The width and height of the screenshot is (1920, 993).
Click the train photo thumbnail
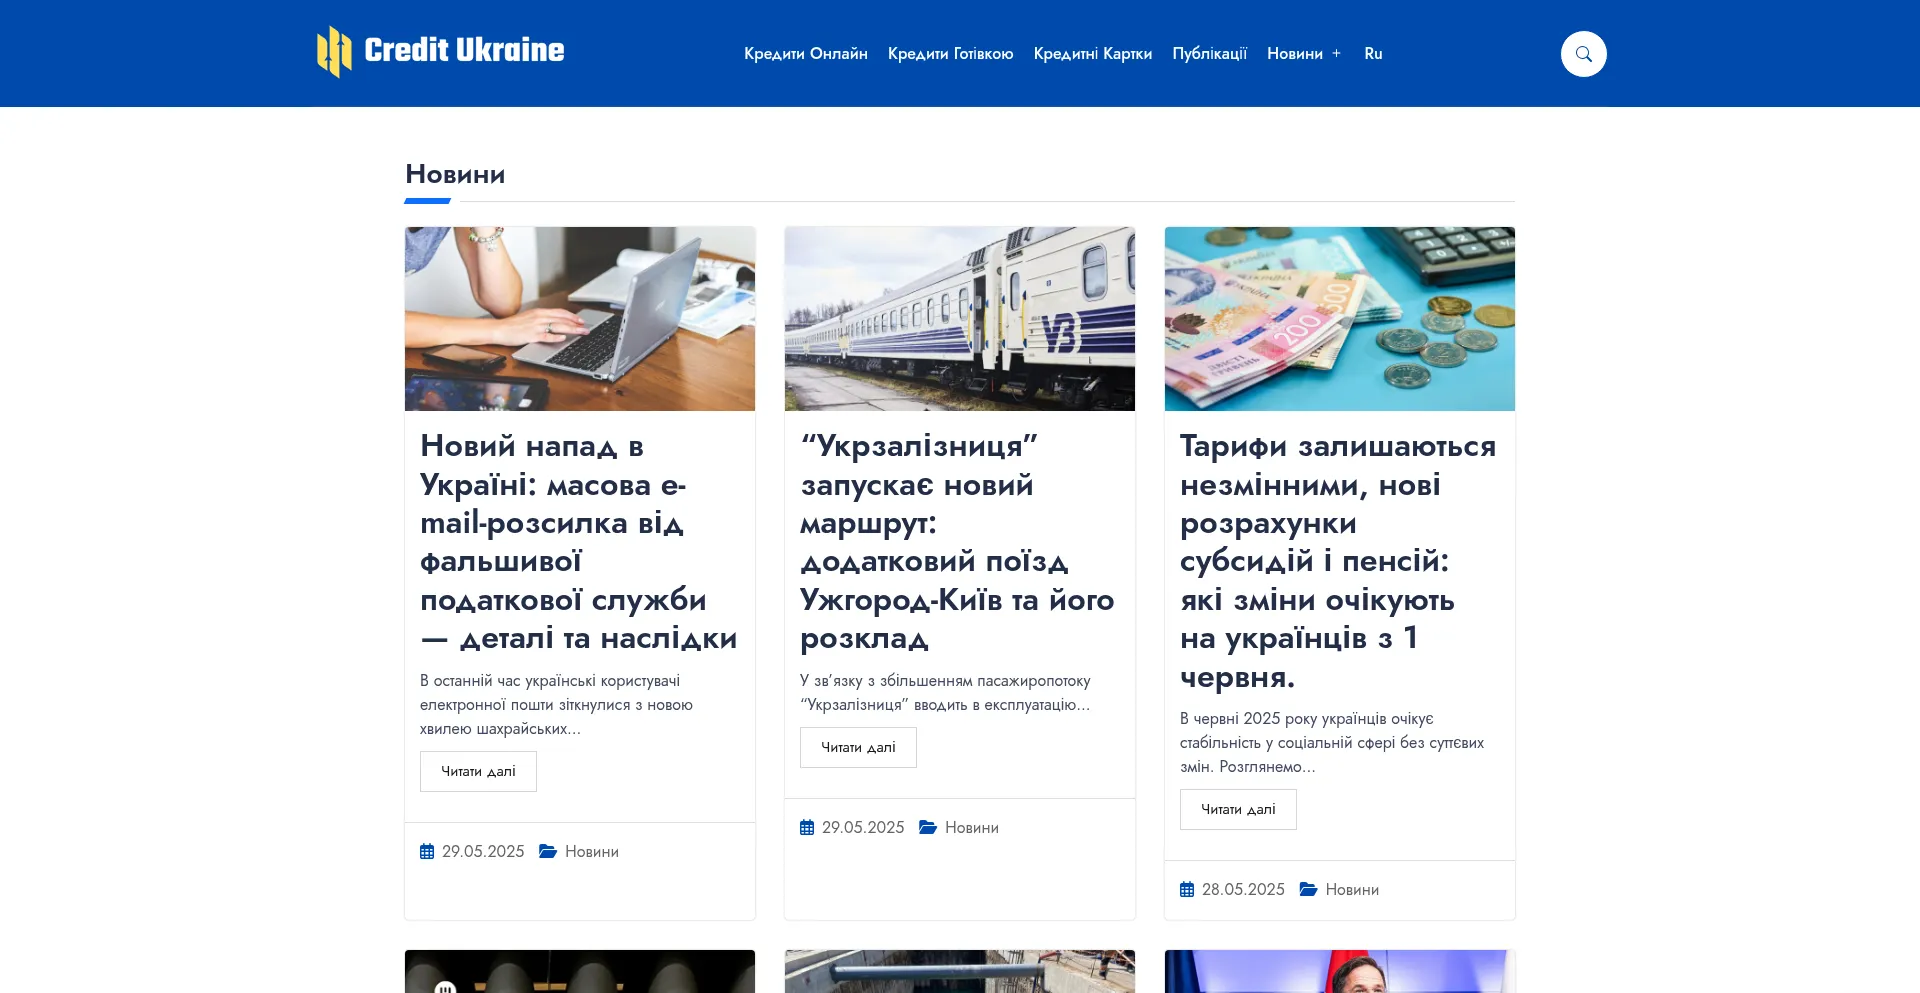pyautogui.click(x=960, y=319)
